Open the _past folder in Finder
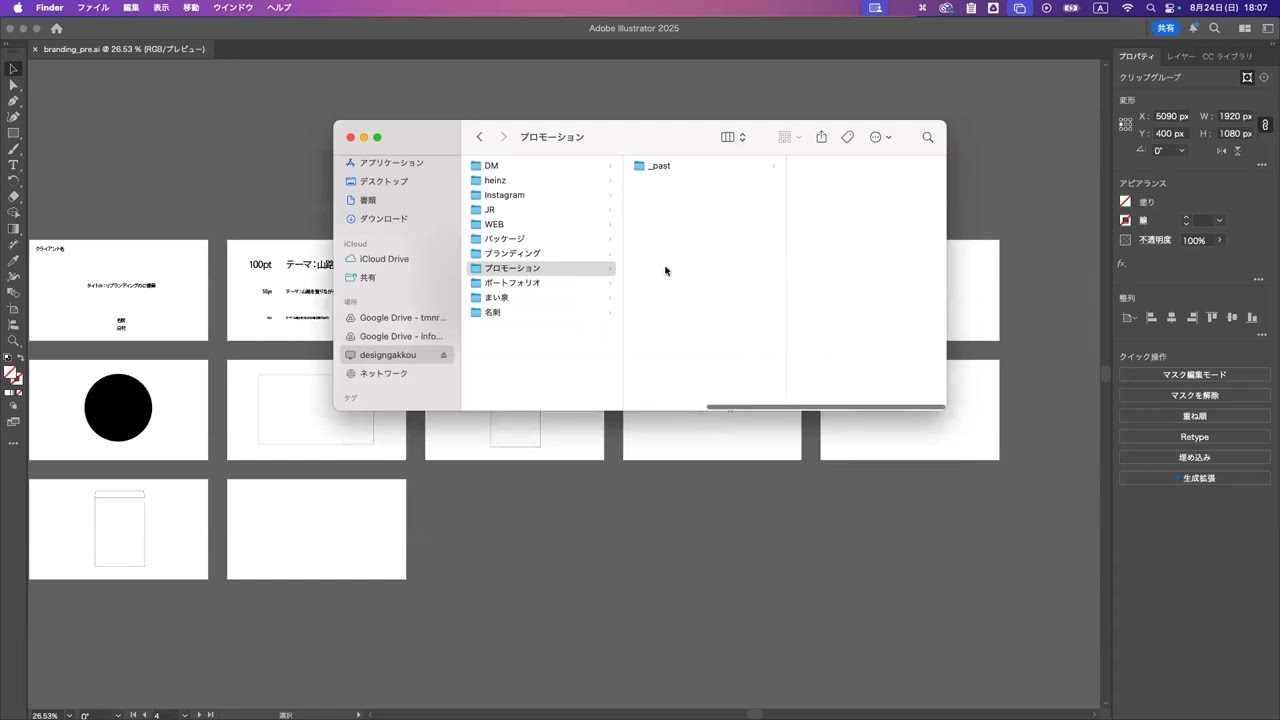This screenshot has height=720, width=1280. coord(704,166)
